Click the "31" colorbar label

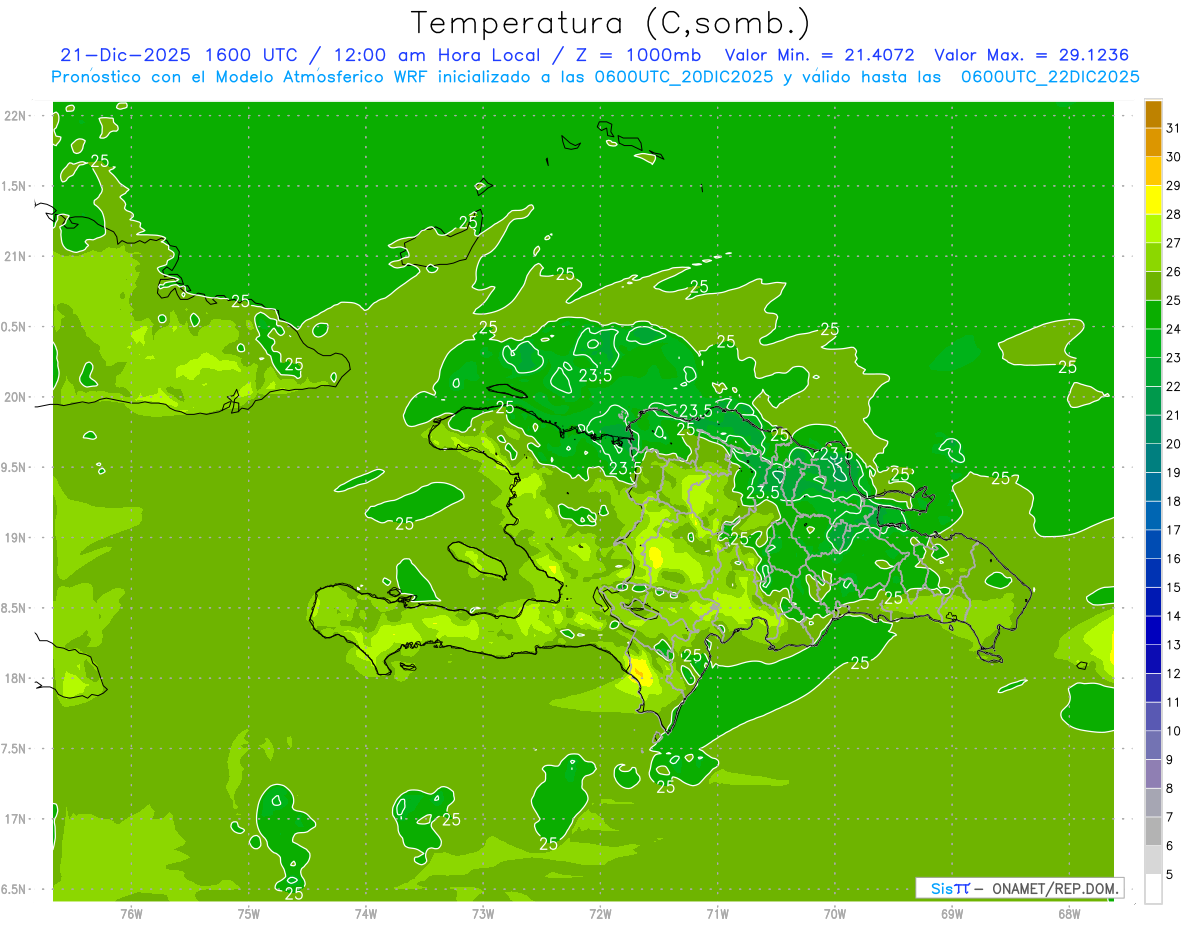(1174, 128)
